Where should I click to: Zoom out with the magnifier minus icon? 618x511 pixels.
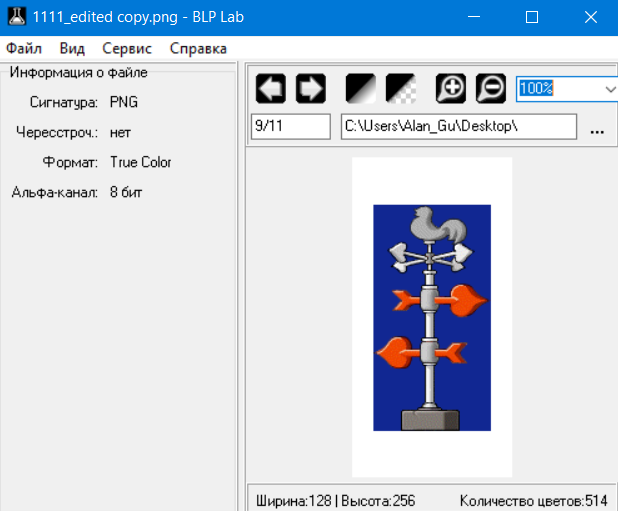click(x=491, y=89)
